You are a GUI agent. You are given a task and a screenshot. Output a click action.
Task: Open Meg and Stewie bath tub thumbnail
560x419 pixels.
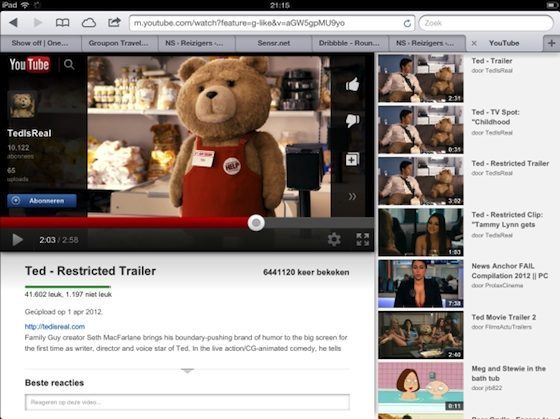coord(421,386)
